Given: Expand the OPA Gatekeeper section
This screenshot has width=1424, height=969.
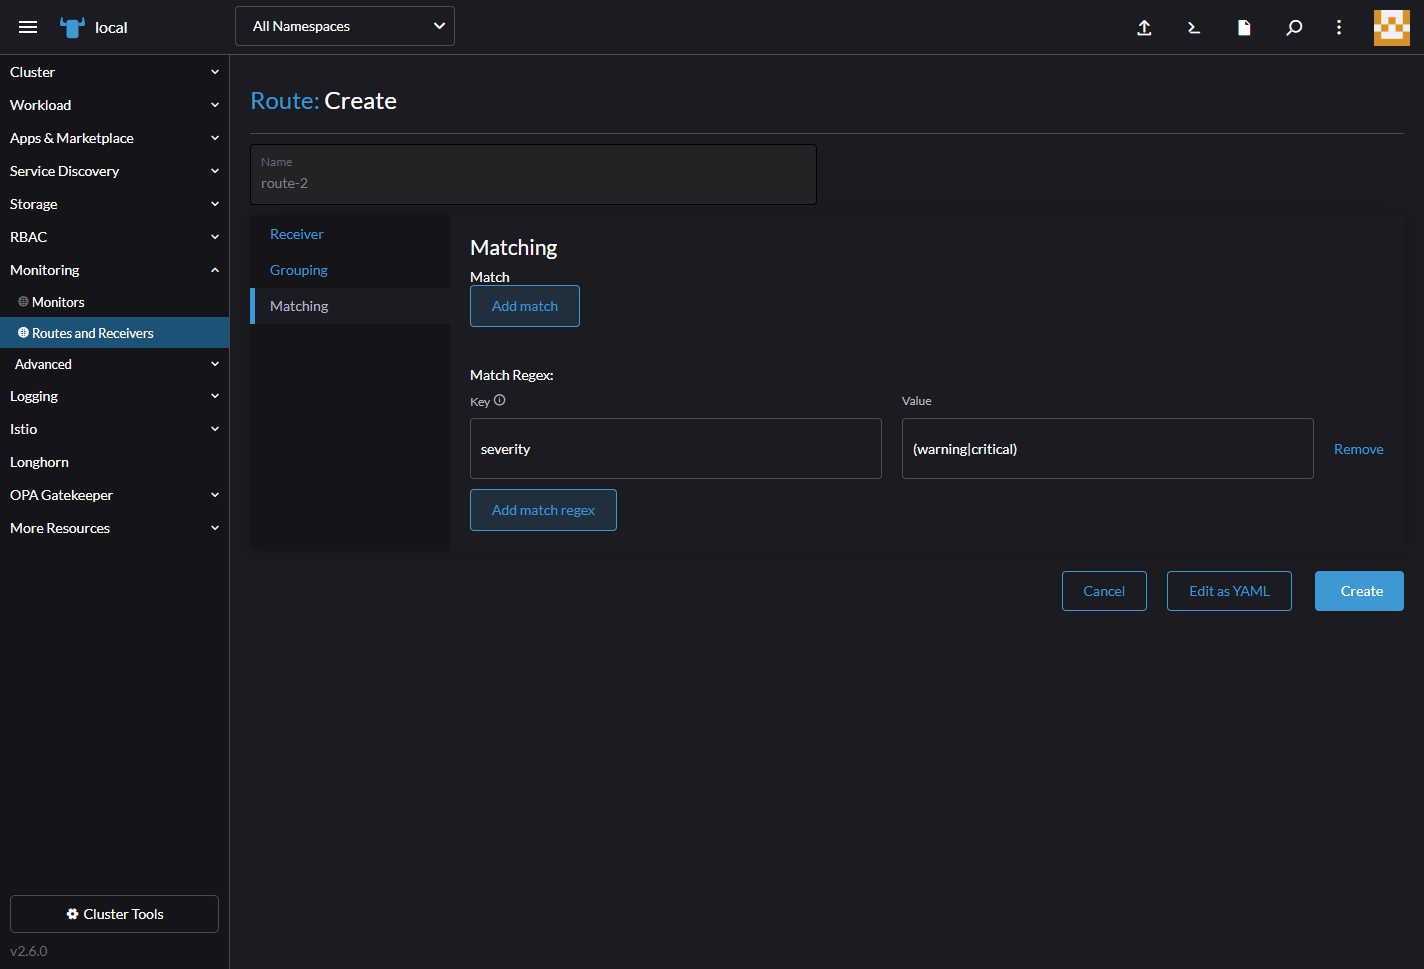Looking at the screenshot, I should [114, 495].
